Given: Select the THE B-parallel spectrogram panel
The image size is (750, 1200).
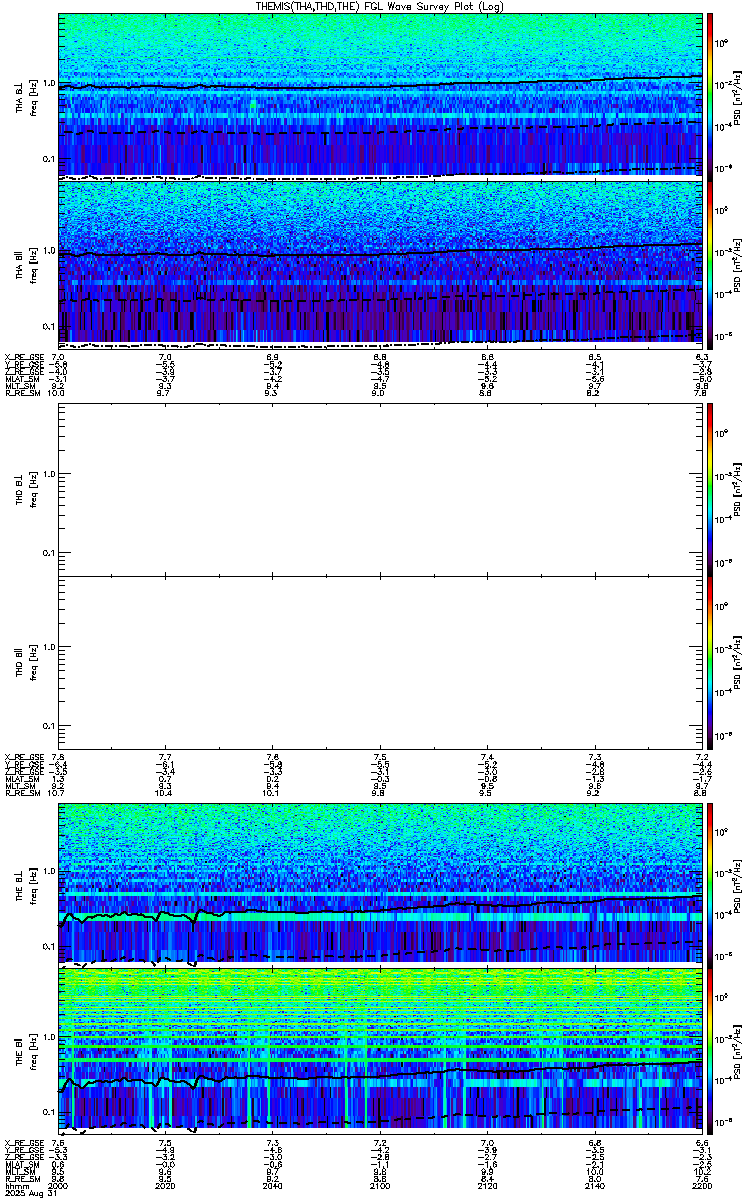Looking at the screenshot, I should coord(380,1049).
